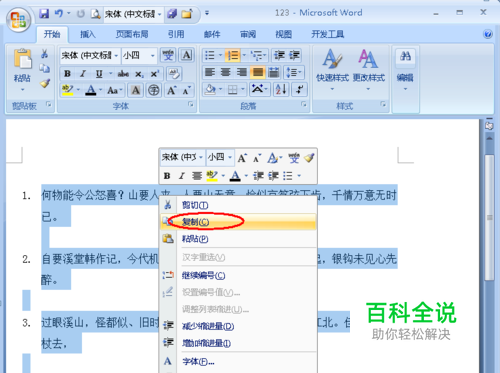Switch to the Page Layout (页面布局) tab
The image size is (500, 373).
click(132, 34)
